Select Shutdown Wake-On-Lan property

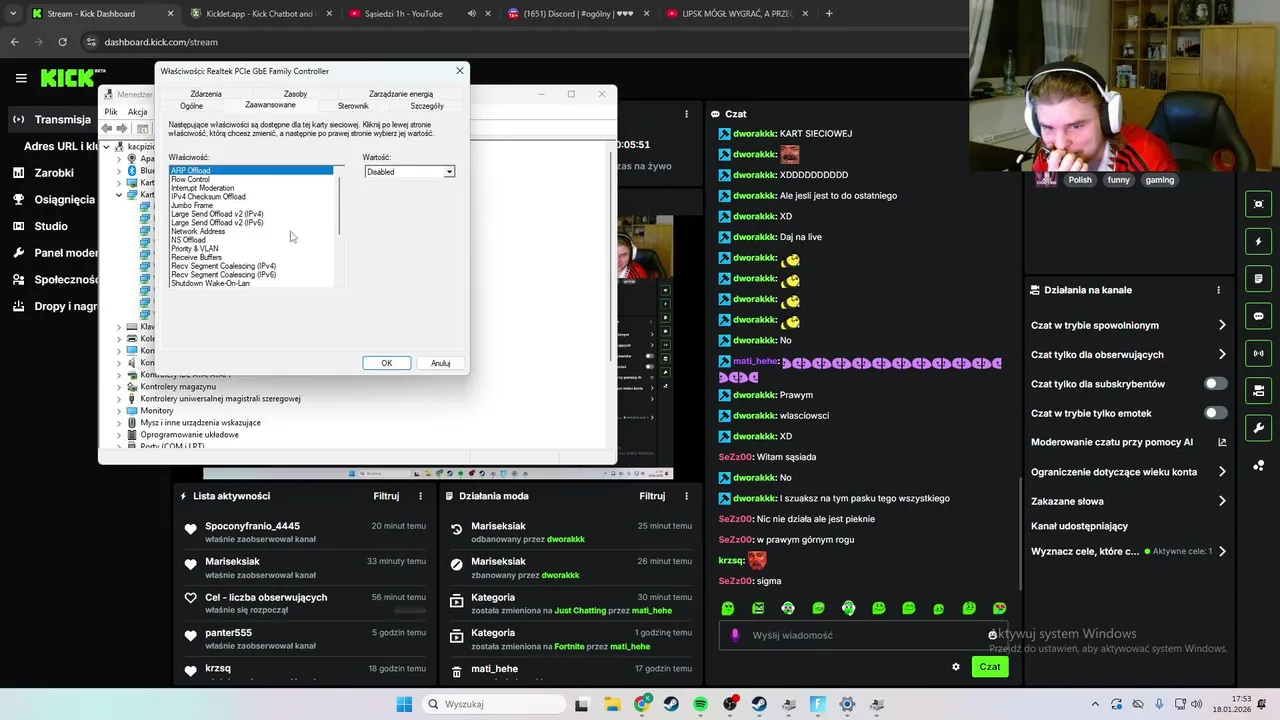click(x=210, y=283)
